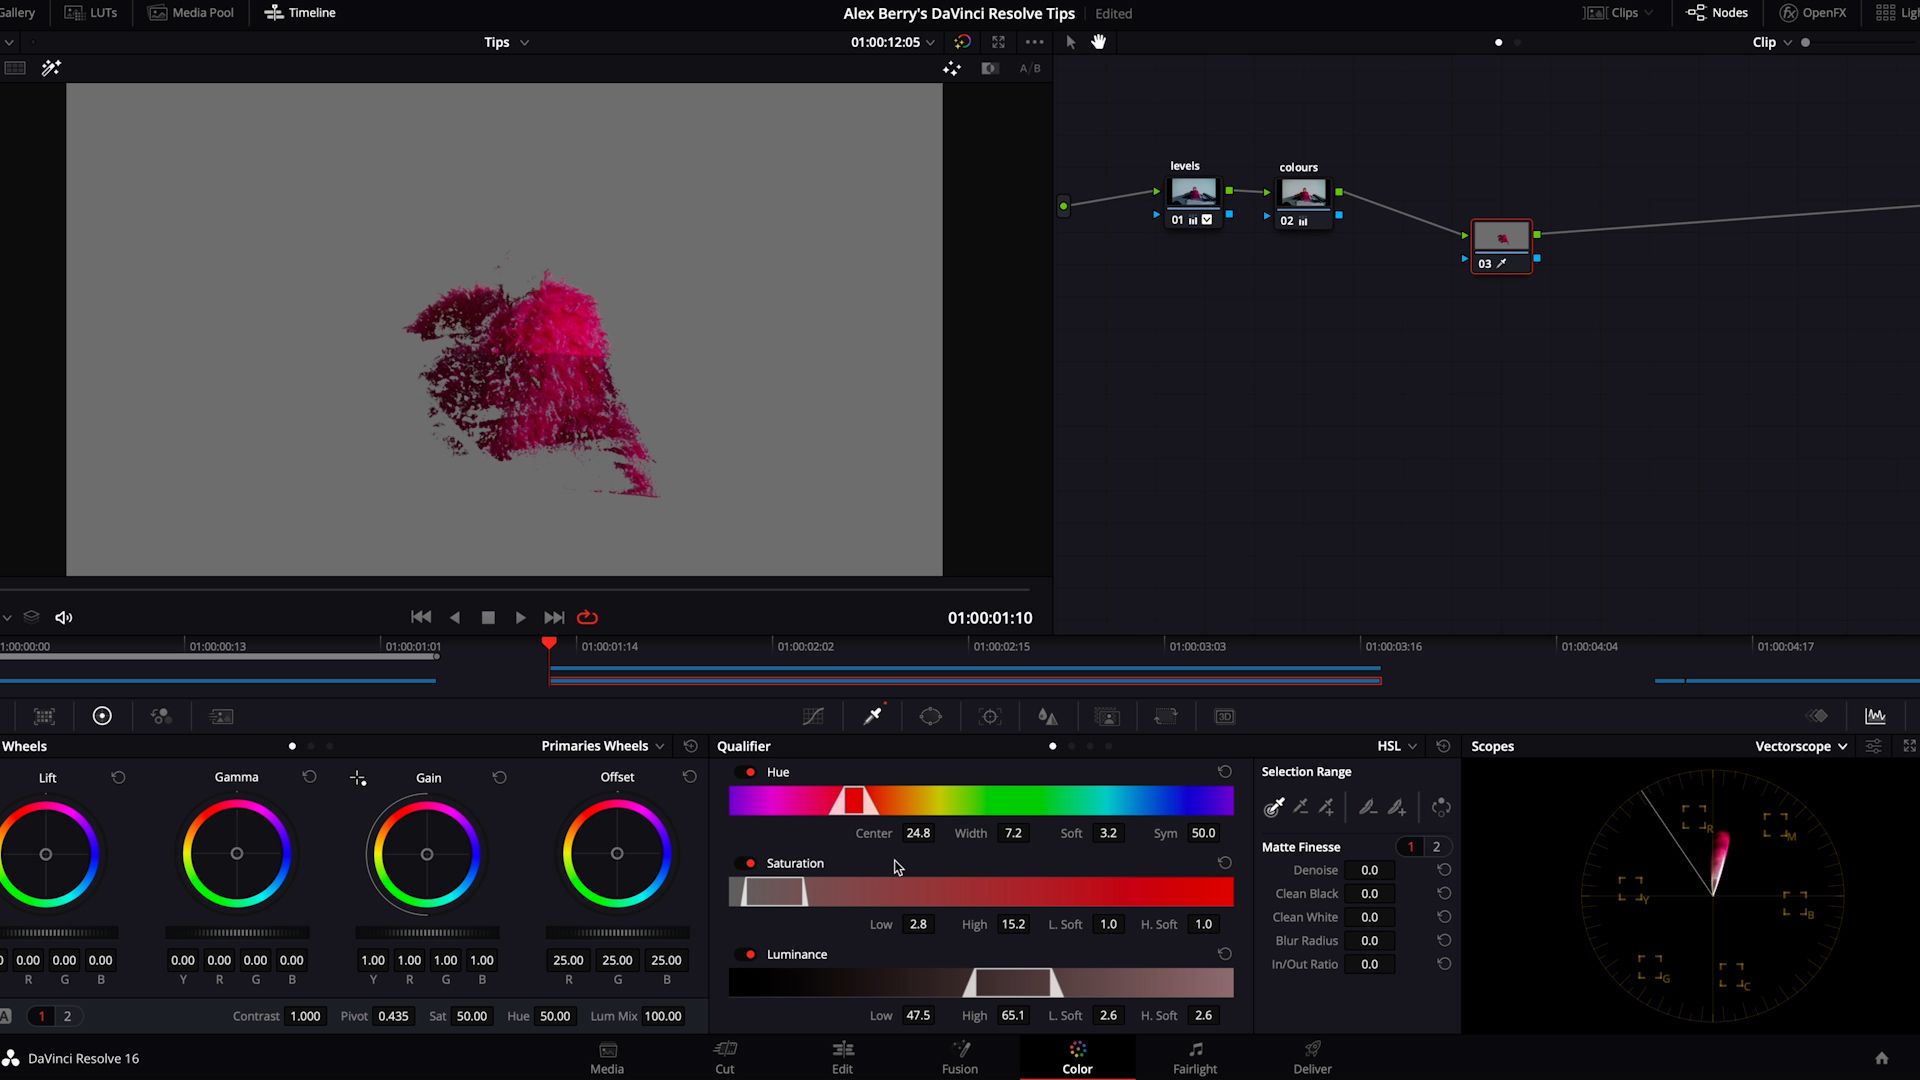
Task: Toggle the viewer highlight wand icon
Action: pos(51,68)
